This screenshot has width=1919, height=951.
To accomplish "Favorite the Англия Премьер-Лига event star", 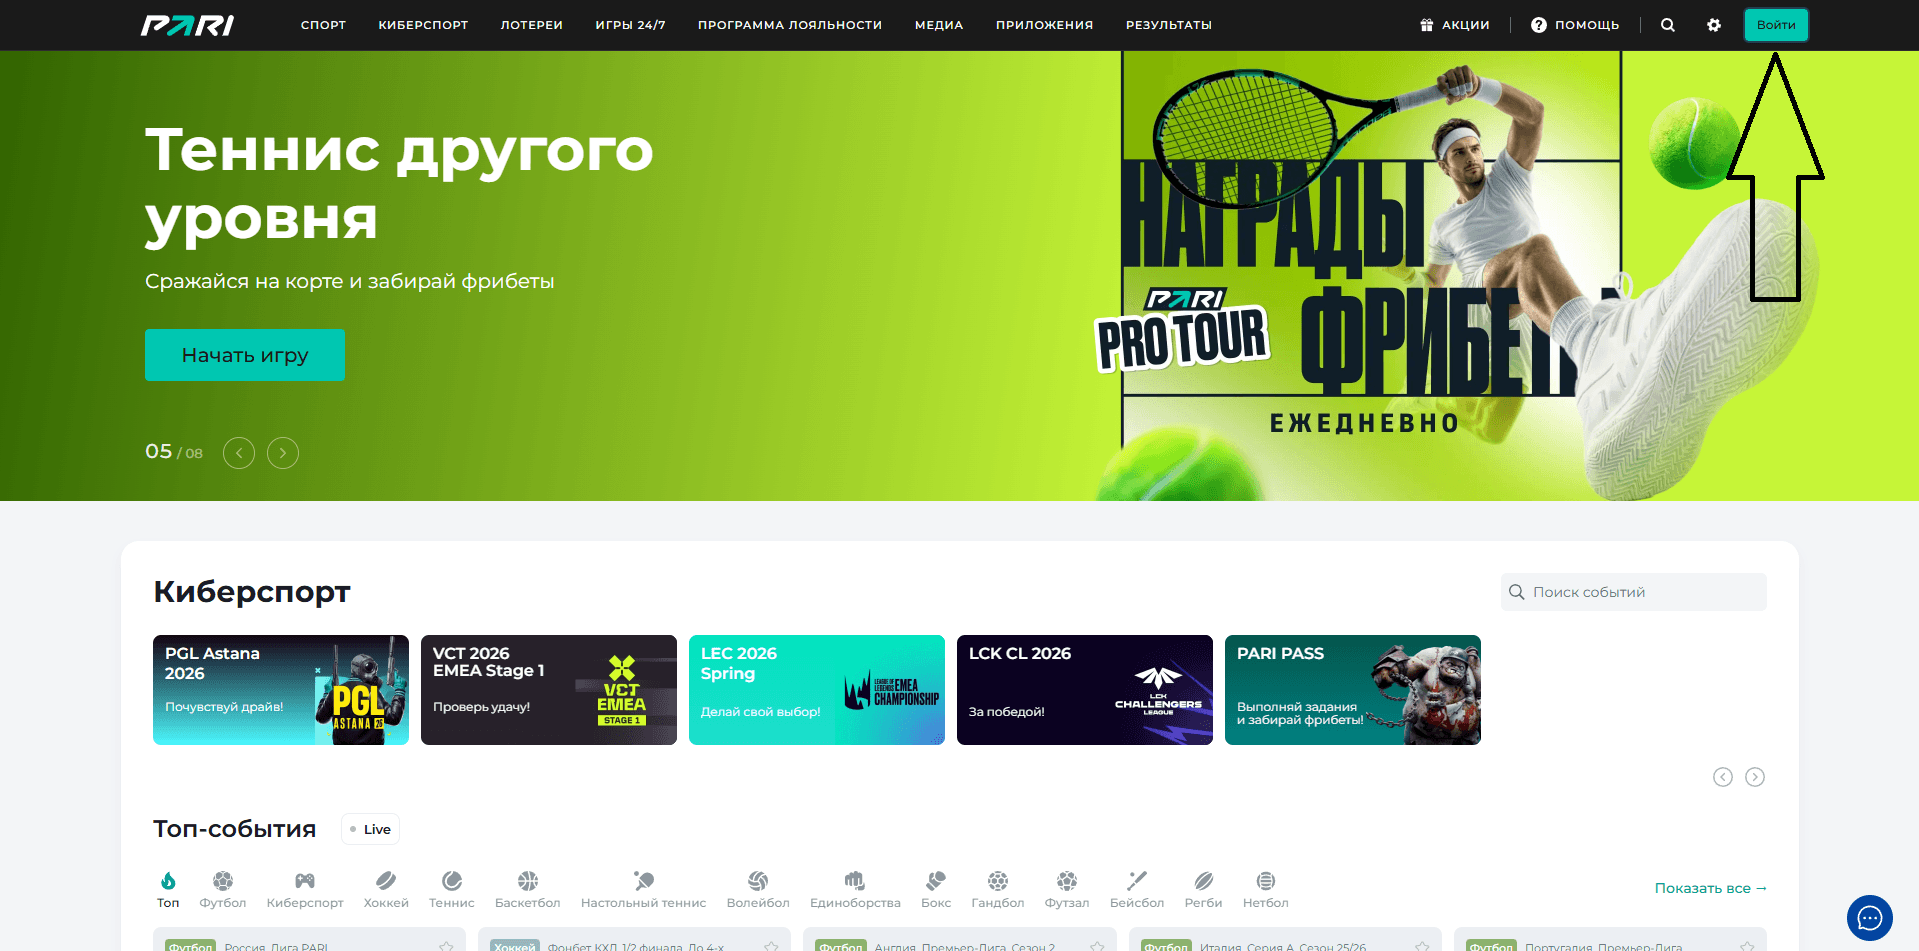I will pyautogui.click(x=1097, y=945).
